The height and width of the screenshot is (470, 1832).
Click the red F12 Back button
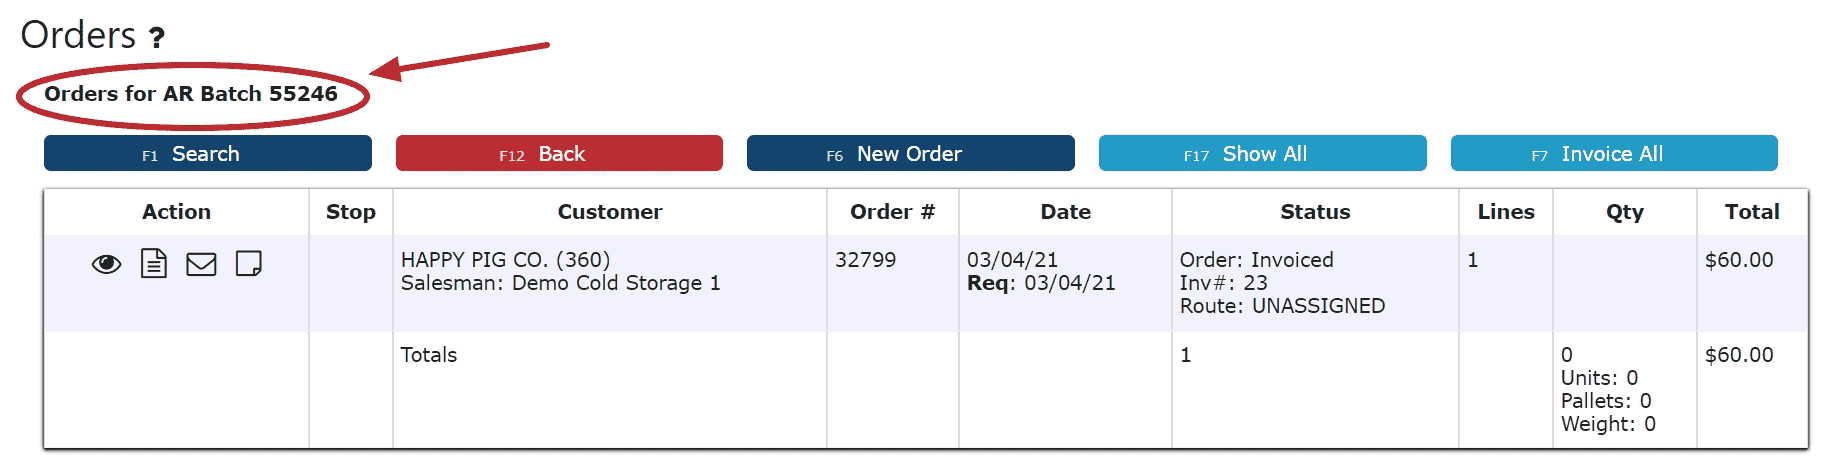click(x=559, y=153)
